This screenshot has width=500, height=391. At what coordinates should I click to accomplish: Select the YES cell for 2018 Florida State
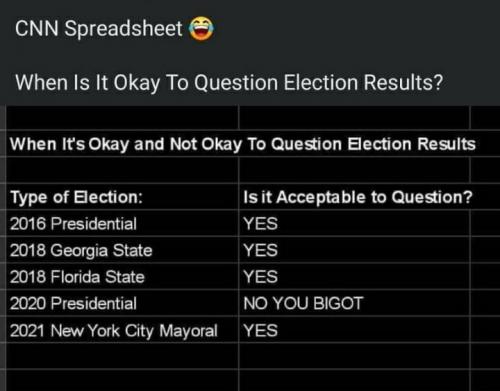[354, 277]
